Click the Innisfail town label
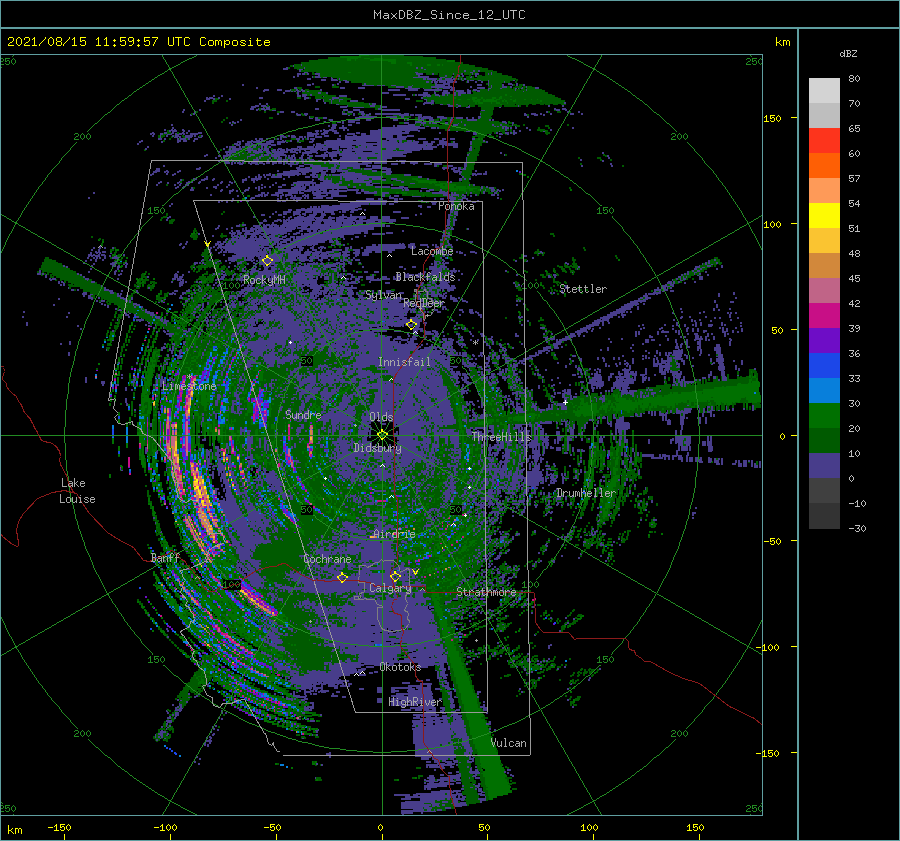 tap(404, 362)
